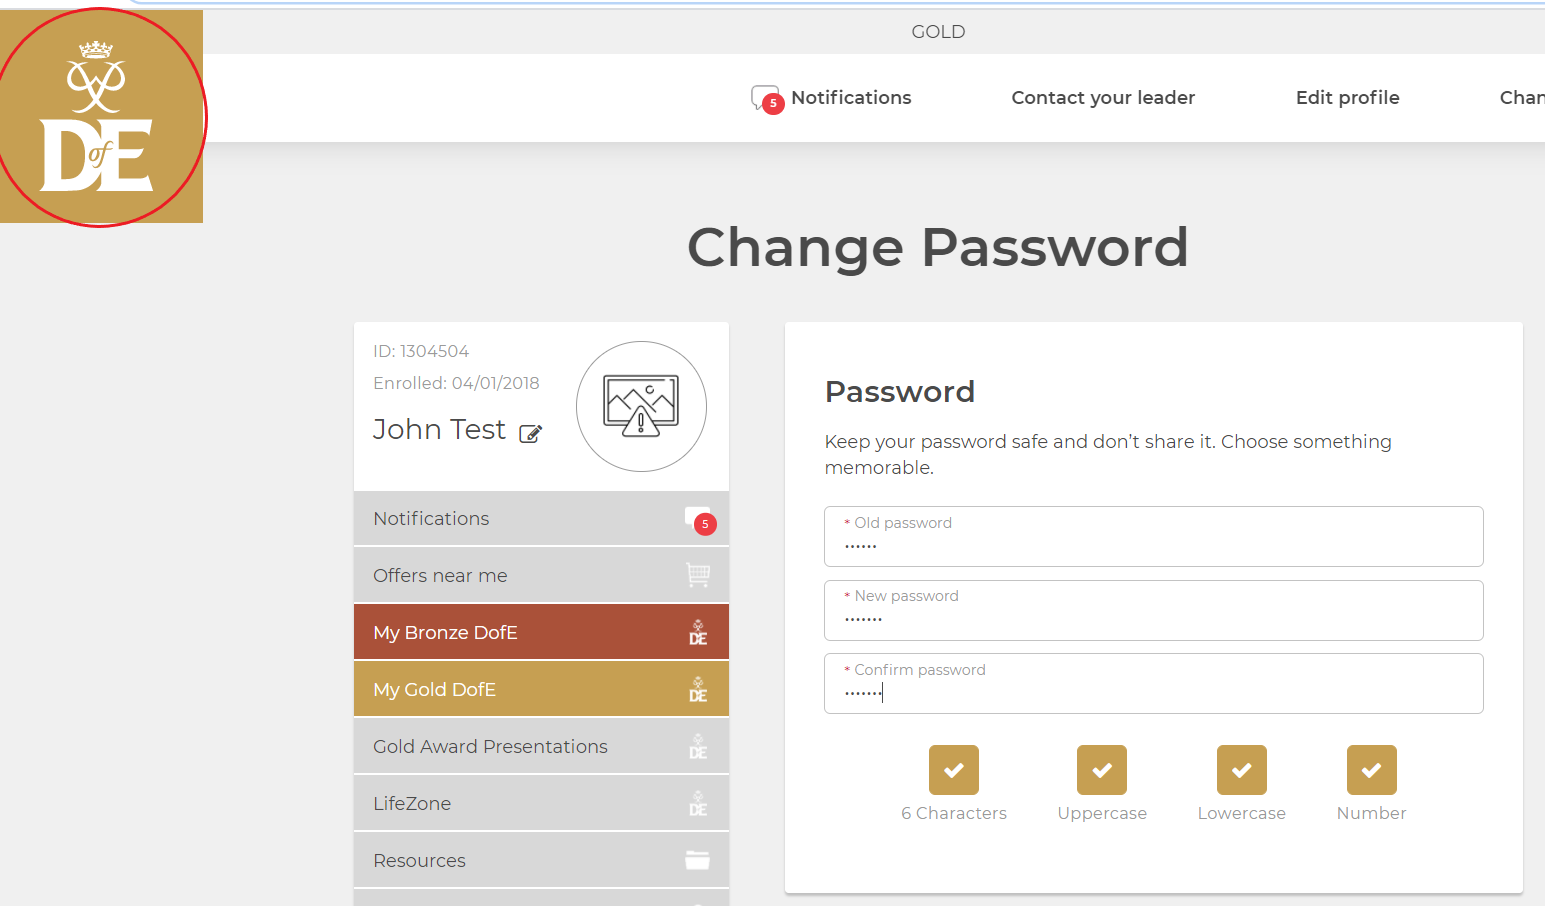The width and height of the screenshot is (1545, 906).
Task: Click the edit pencil icon next to John Test
Action: (530, 433)
